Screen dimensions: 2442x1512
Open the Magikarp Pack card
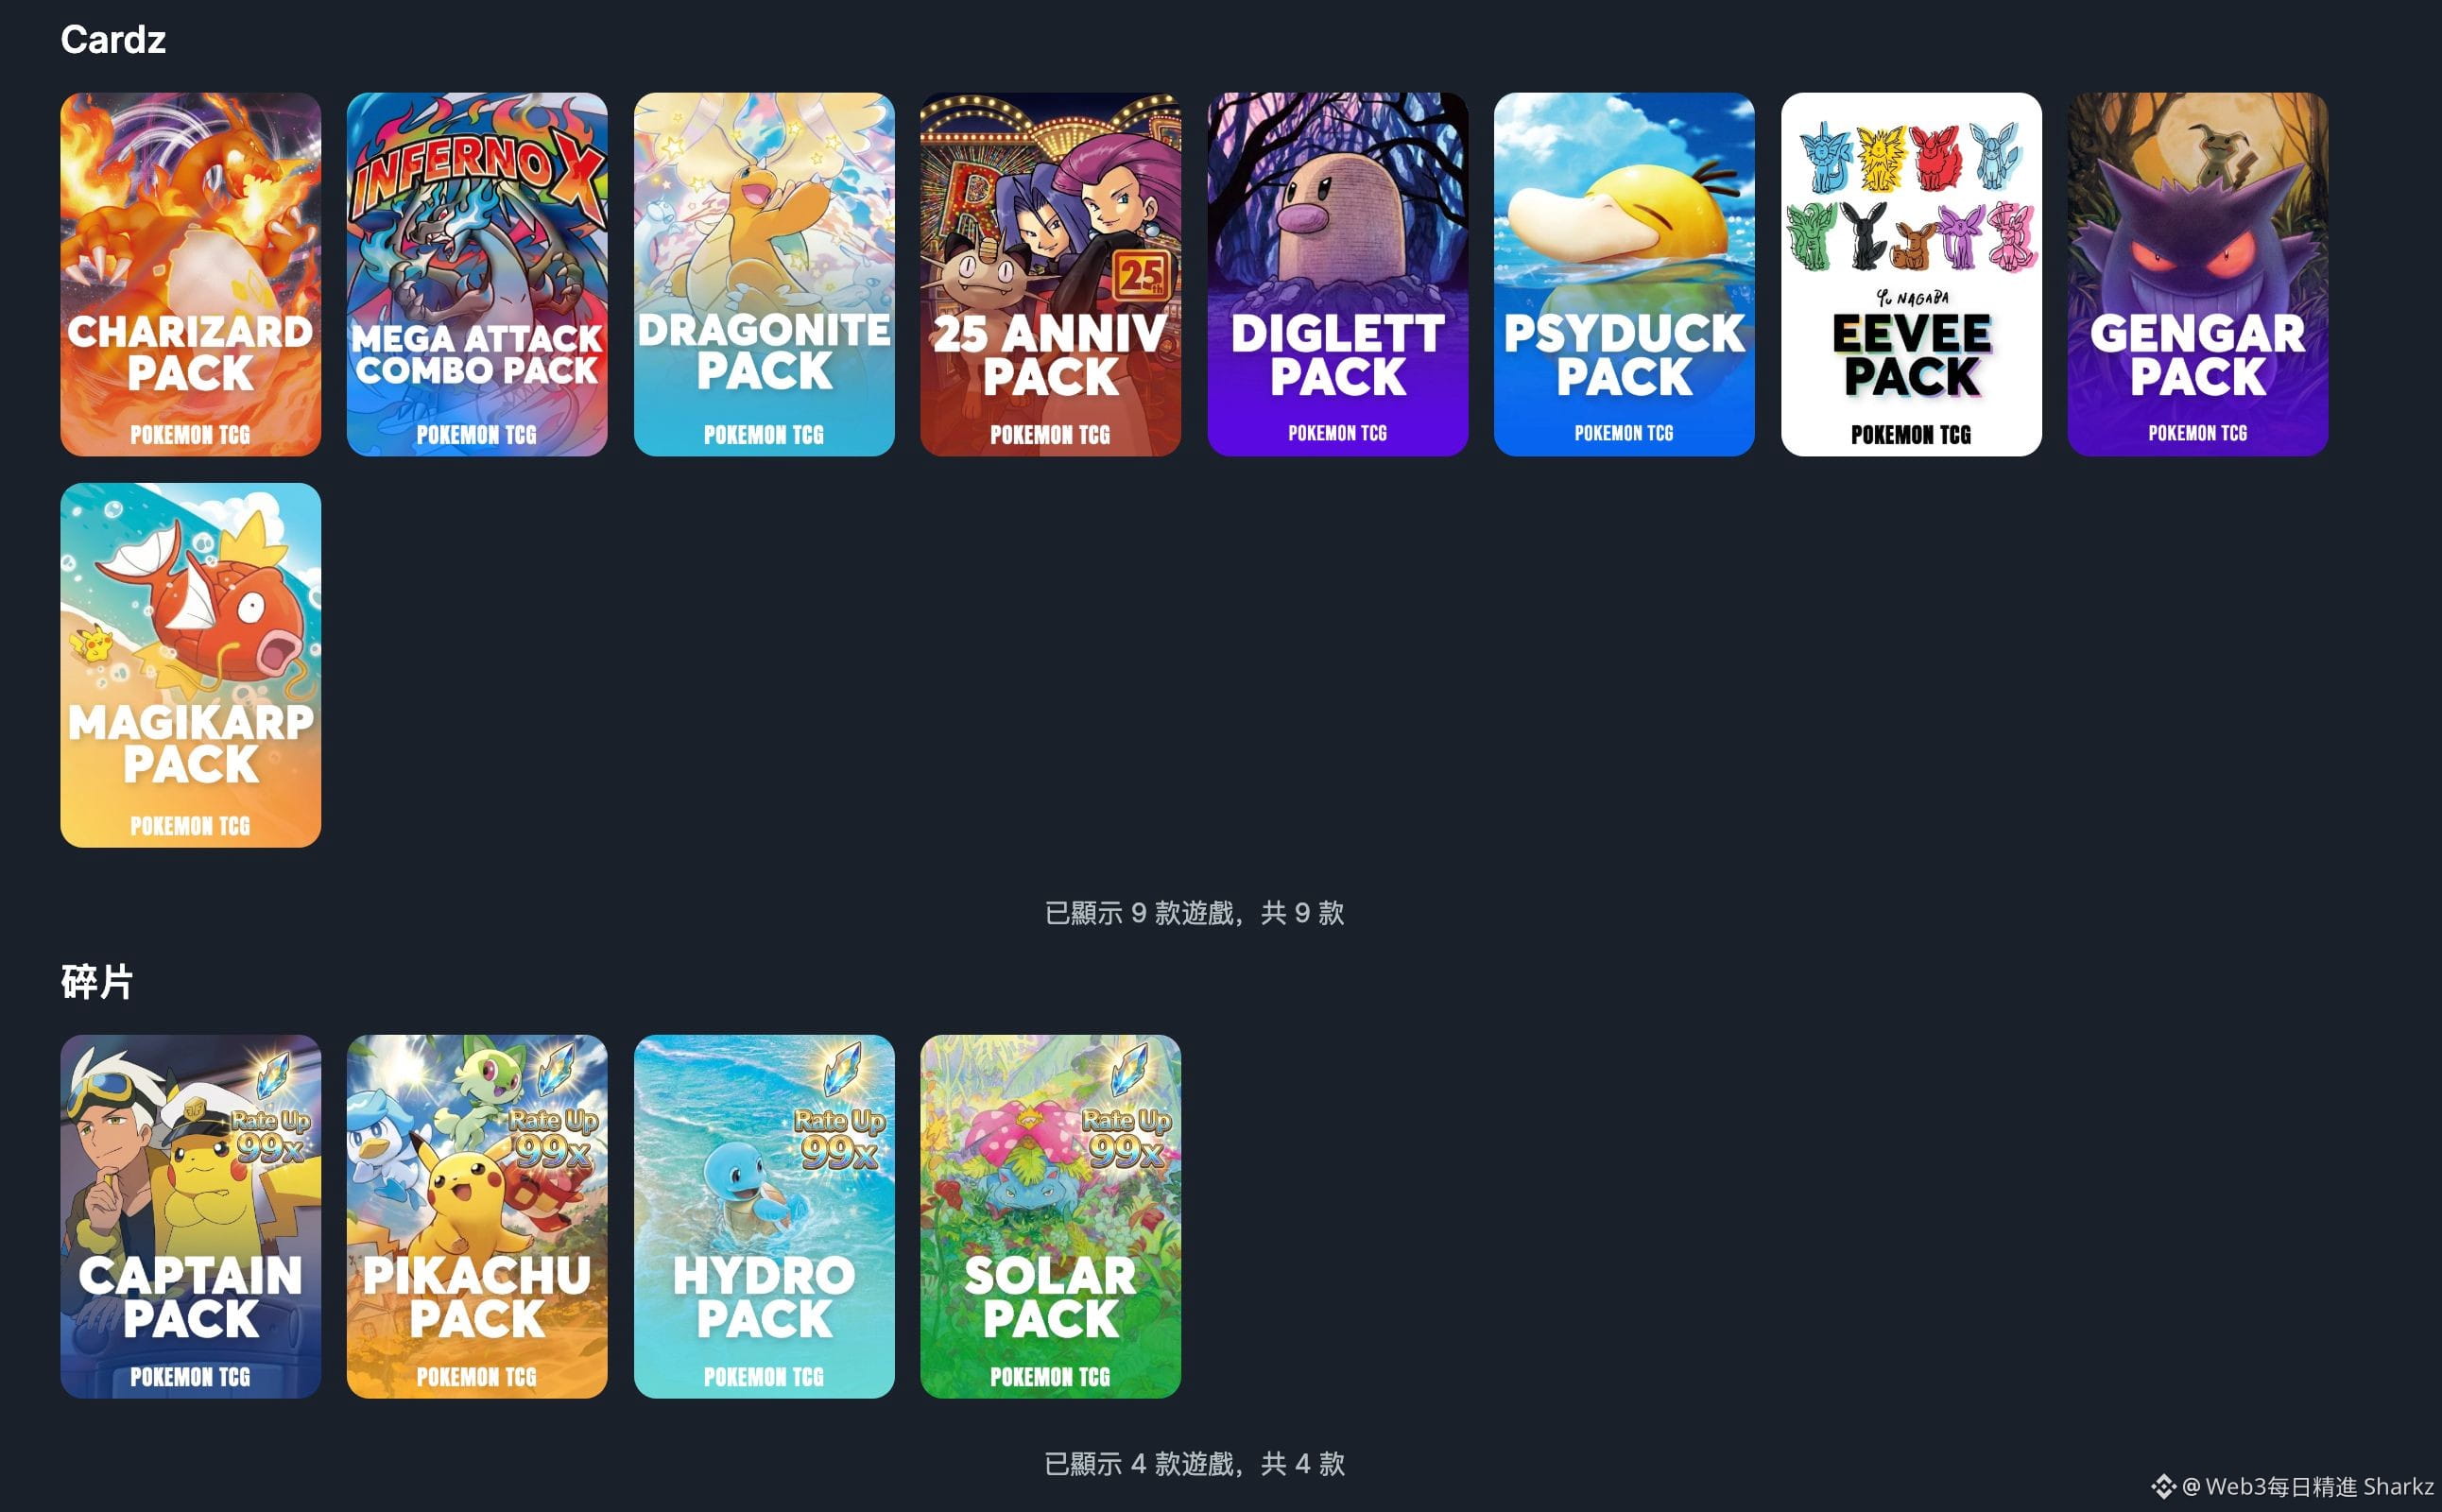point(190,665)
